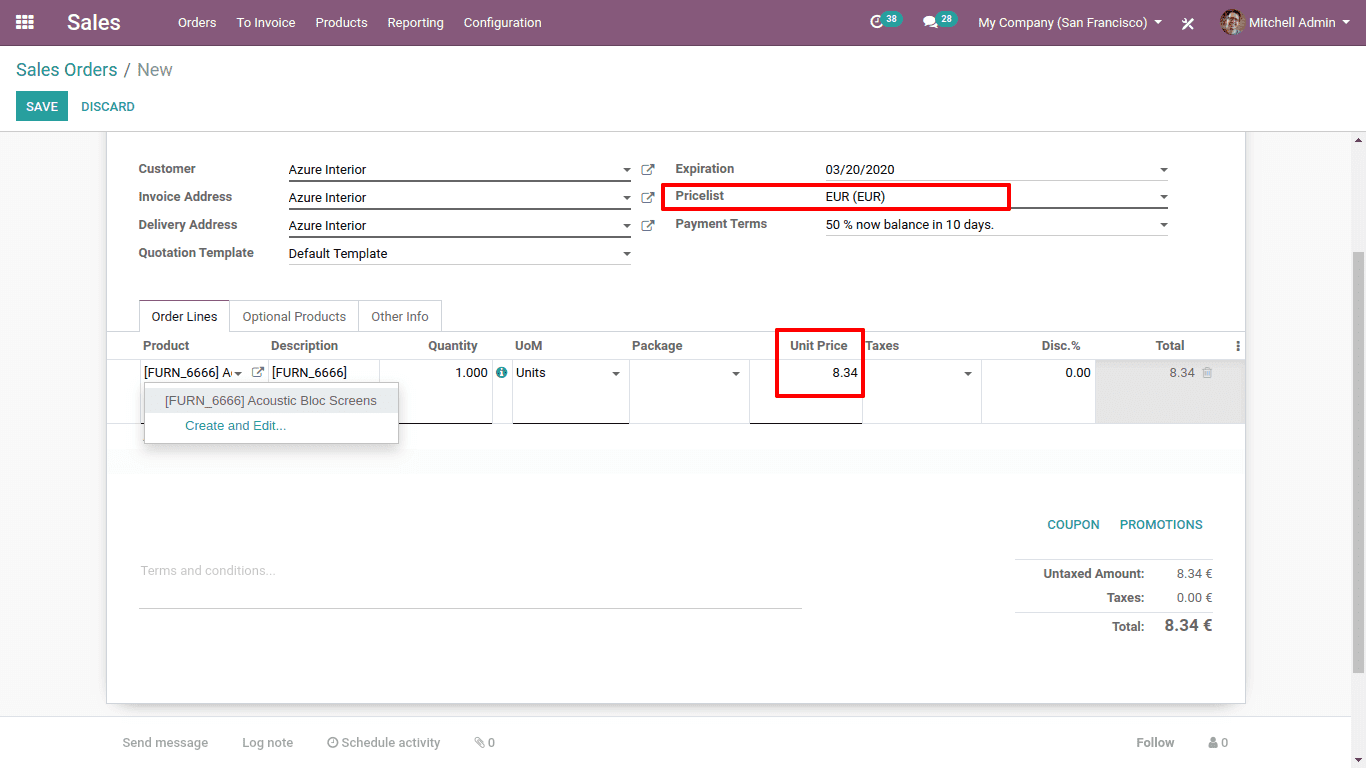Open the Orders menu
The height and width of the screenshot is (768, 1366).
point(197,22)
